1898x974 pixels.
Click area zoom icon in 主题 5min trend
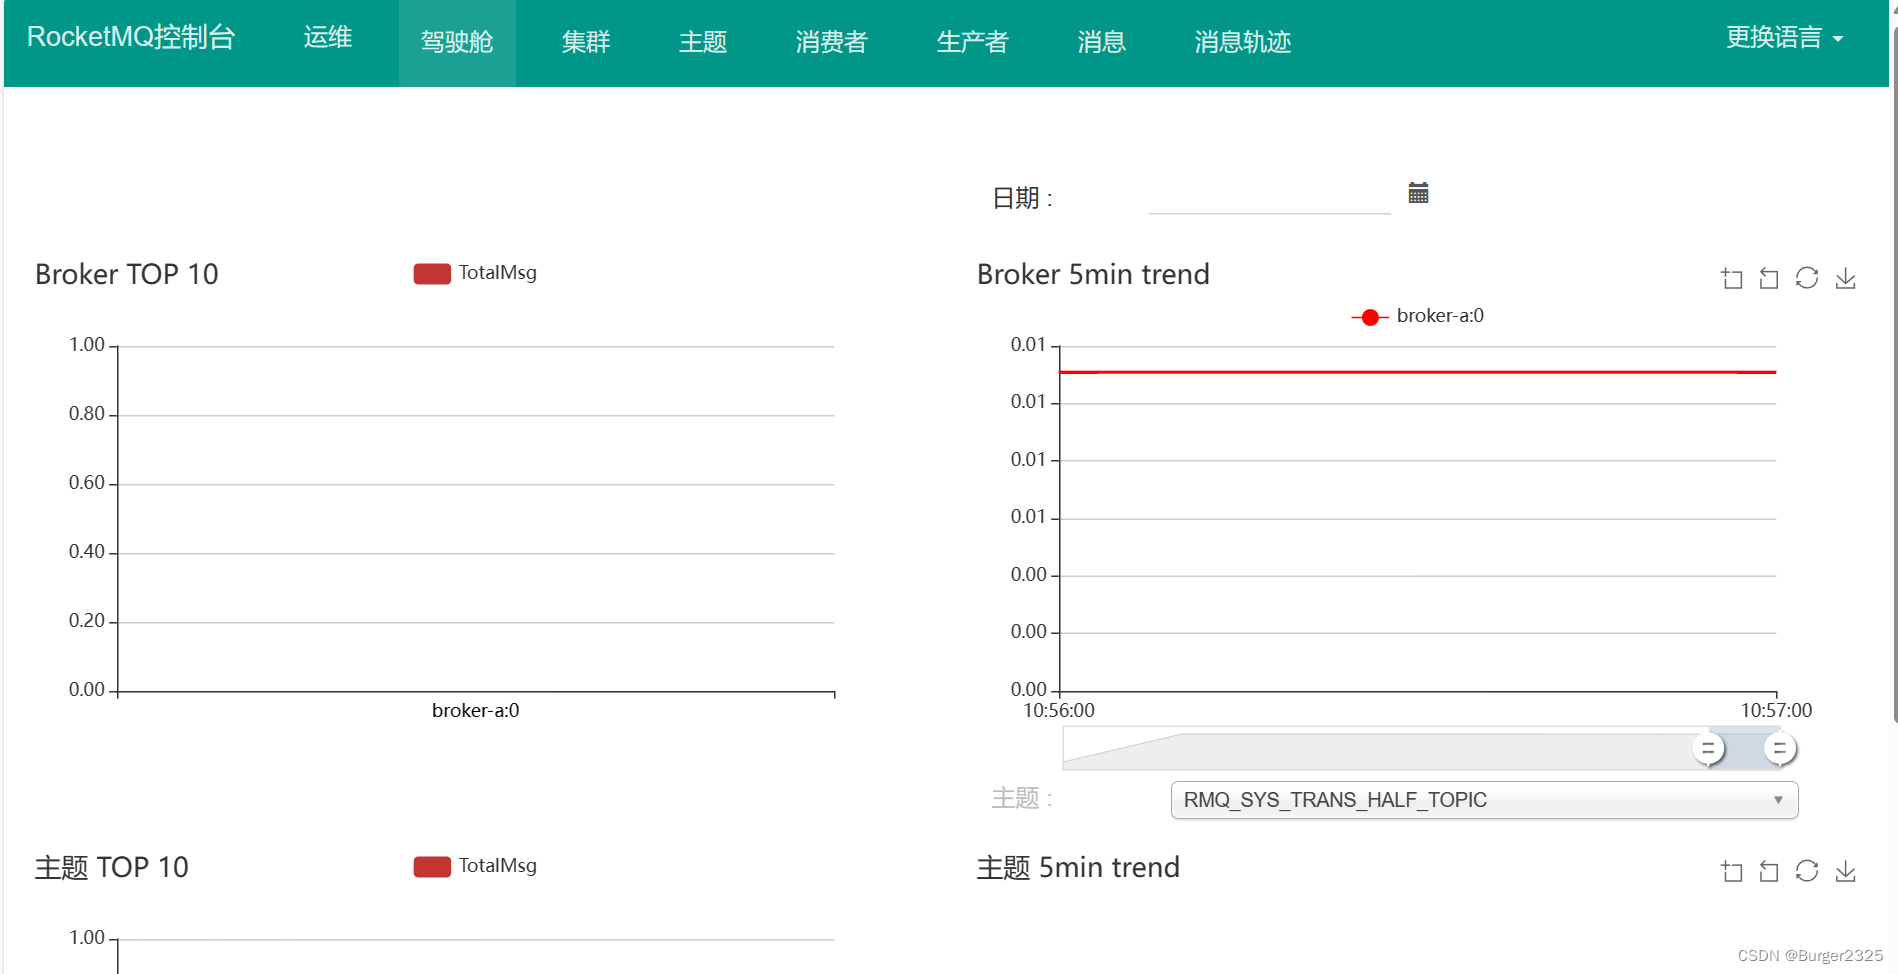pyautogui.click(x=1732, y=872)
